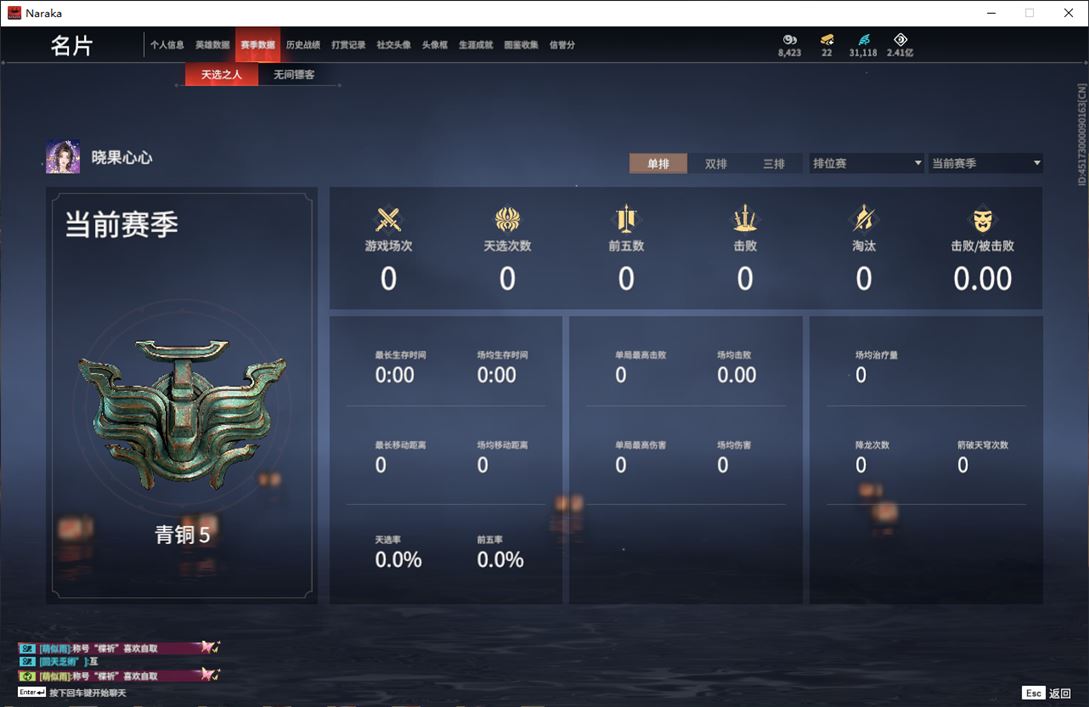This screenshot has width=1089, height=707.
Task: Click the third chat message about 称号
Action: click(119, 676)
